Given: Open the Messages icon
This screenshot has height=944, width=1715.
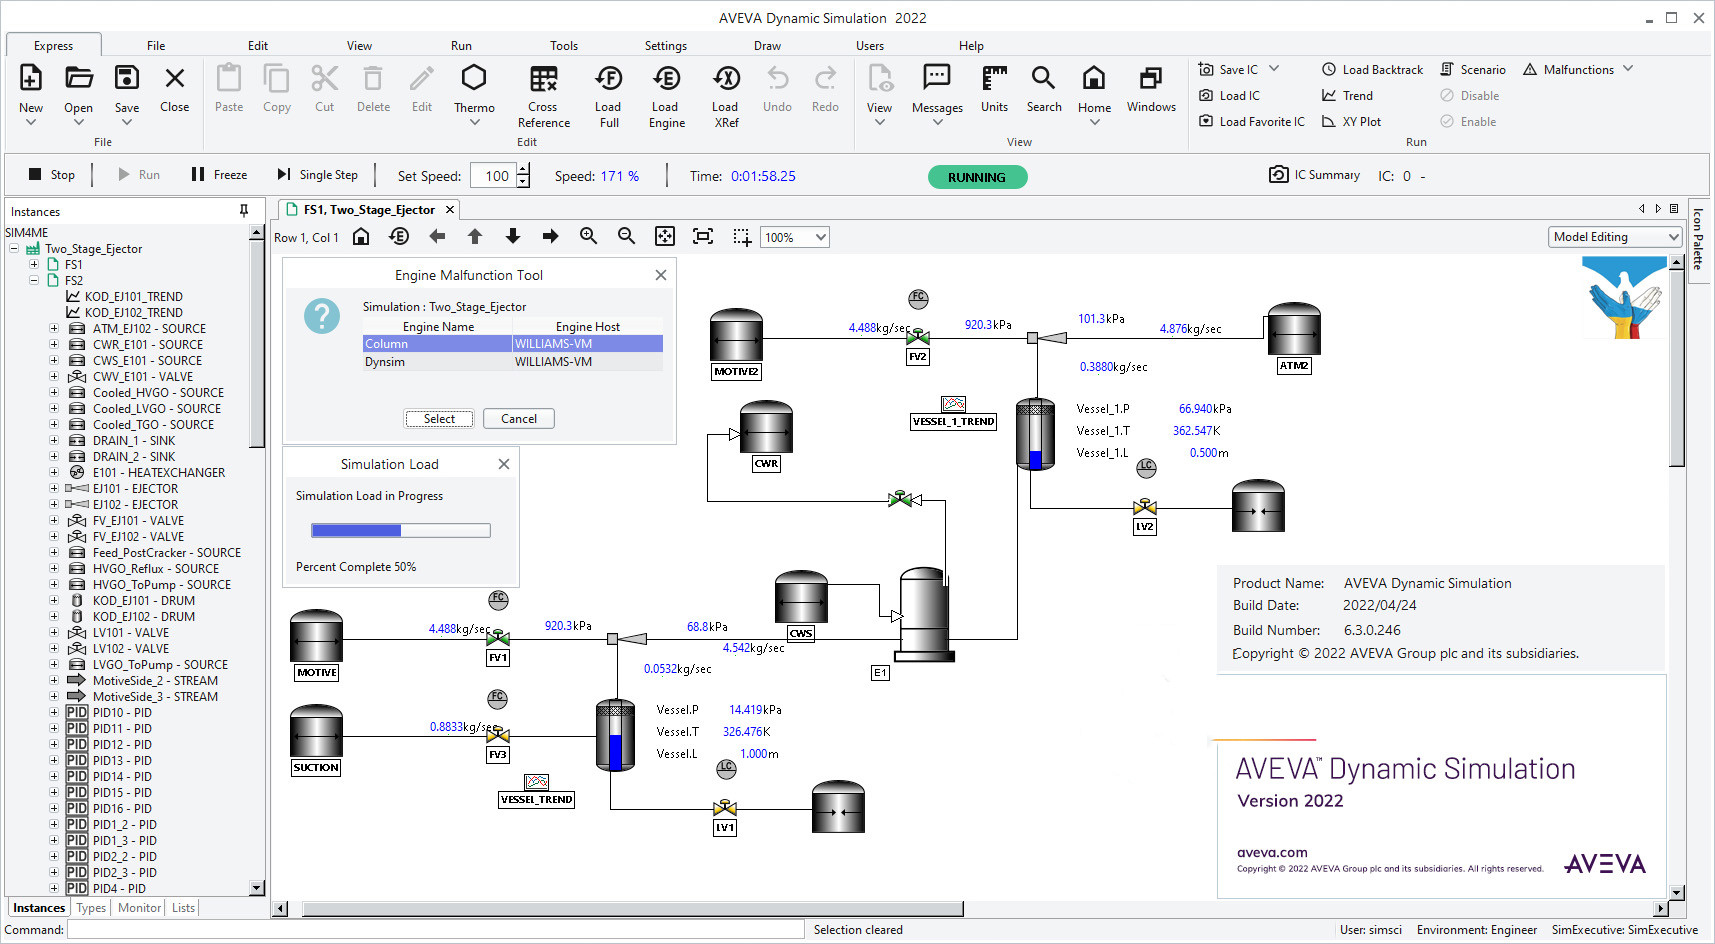Looking at the screenshot, I should pos(937,78).
